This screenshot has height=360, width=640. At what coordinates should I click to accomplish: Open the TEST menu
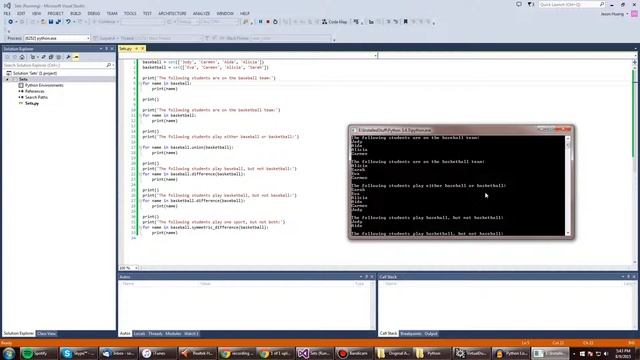point(147,13)
